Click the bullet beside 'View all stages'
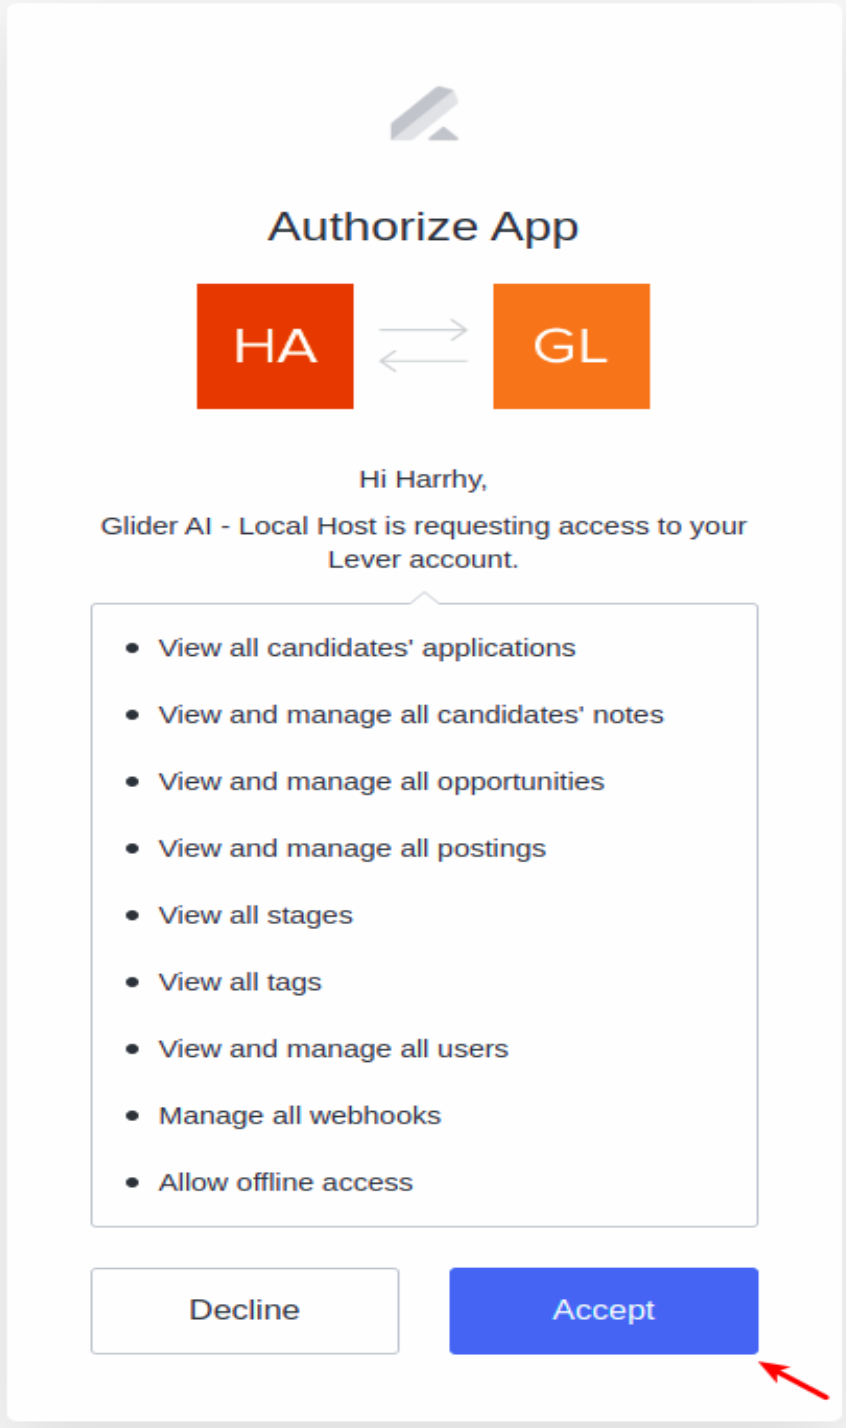The image size is (846, 1428). coord(131,914)
